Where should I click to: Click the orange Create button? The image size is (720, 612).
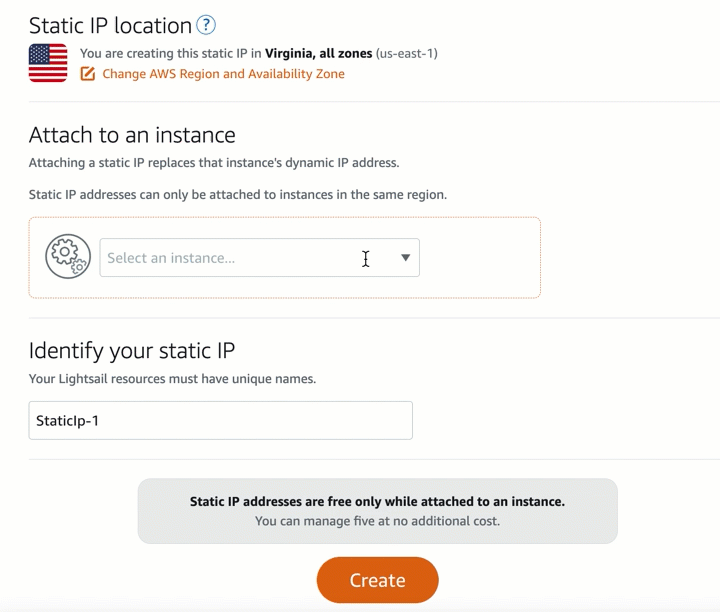click(377, 580)
